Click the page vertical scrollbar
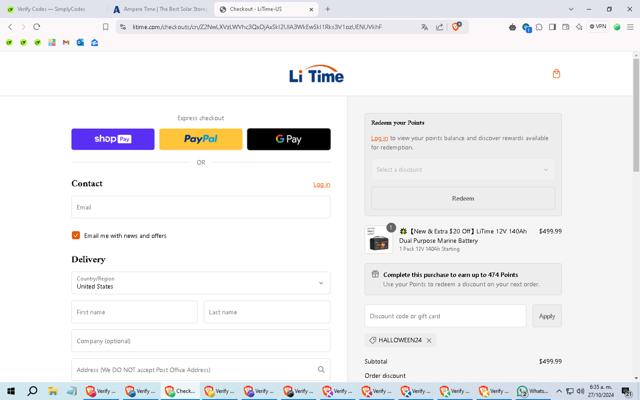This screenshot has height=400, width=640. coord(636,115)
